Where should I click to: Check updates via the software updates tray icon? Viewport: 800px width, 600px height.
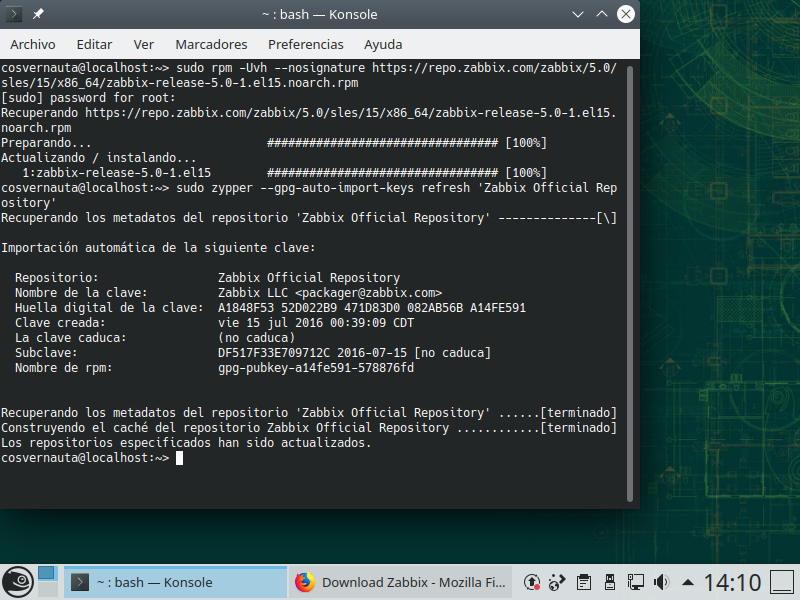[530, 581]
